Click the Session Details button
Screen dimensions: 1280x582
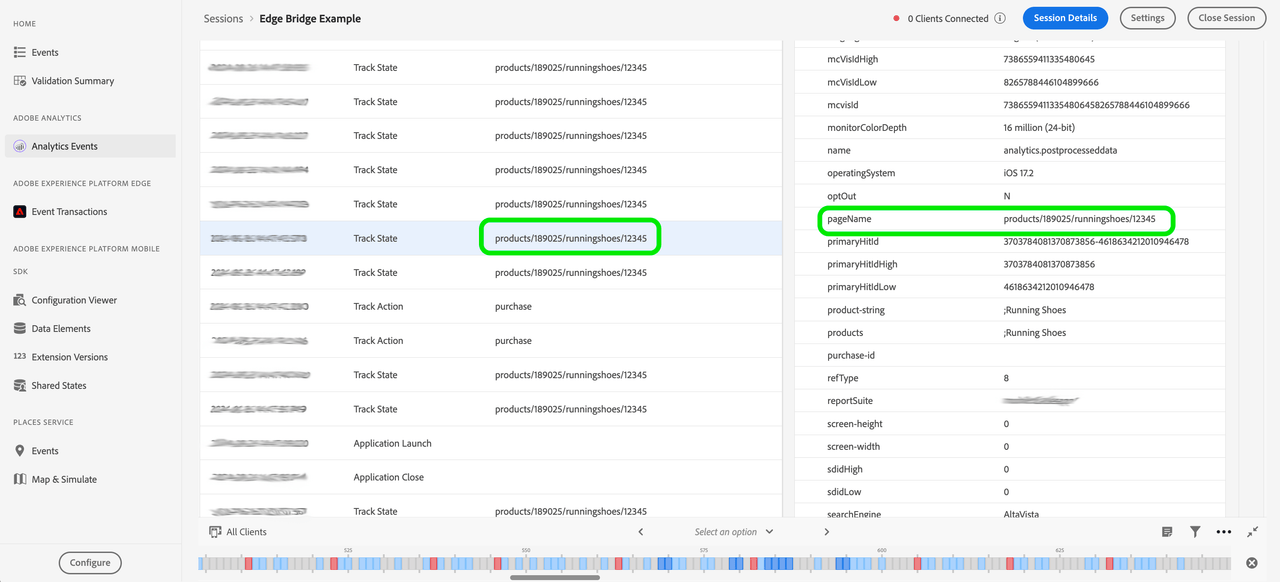pos(1065,18)
